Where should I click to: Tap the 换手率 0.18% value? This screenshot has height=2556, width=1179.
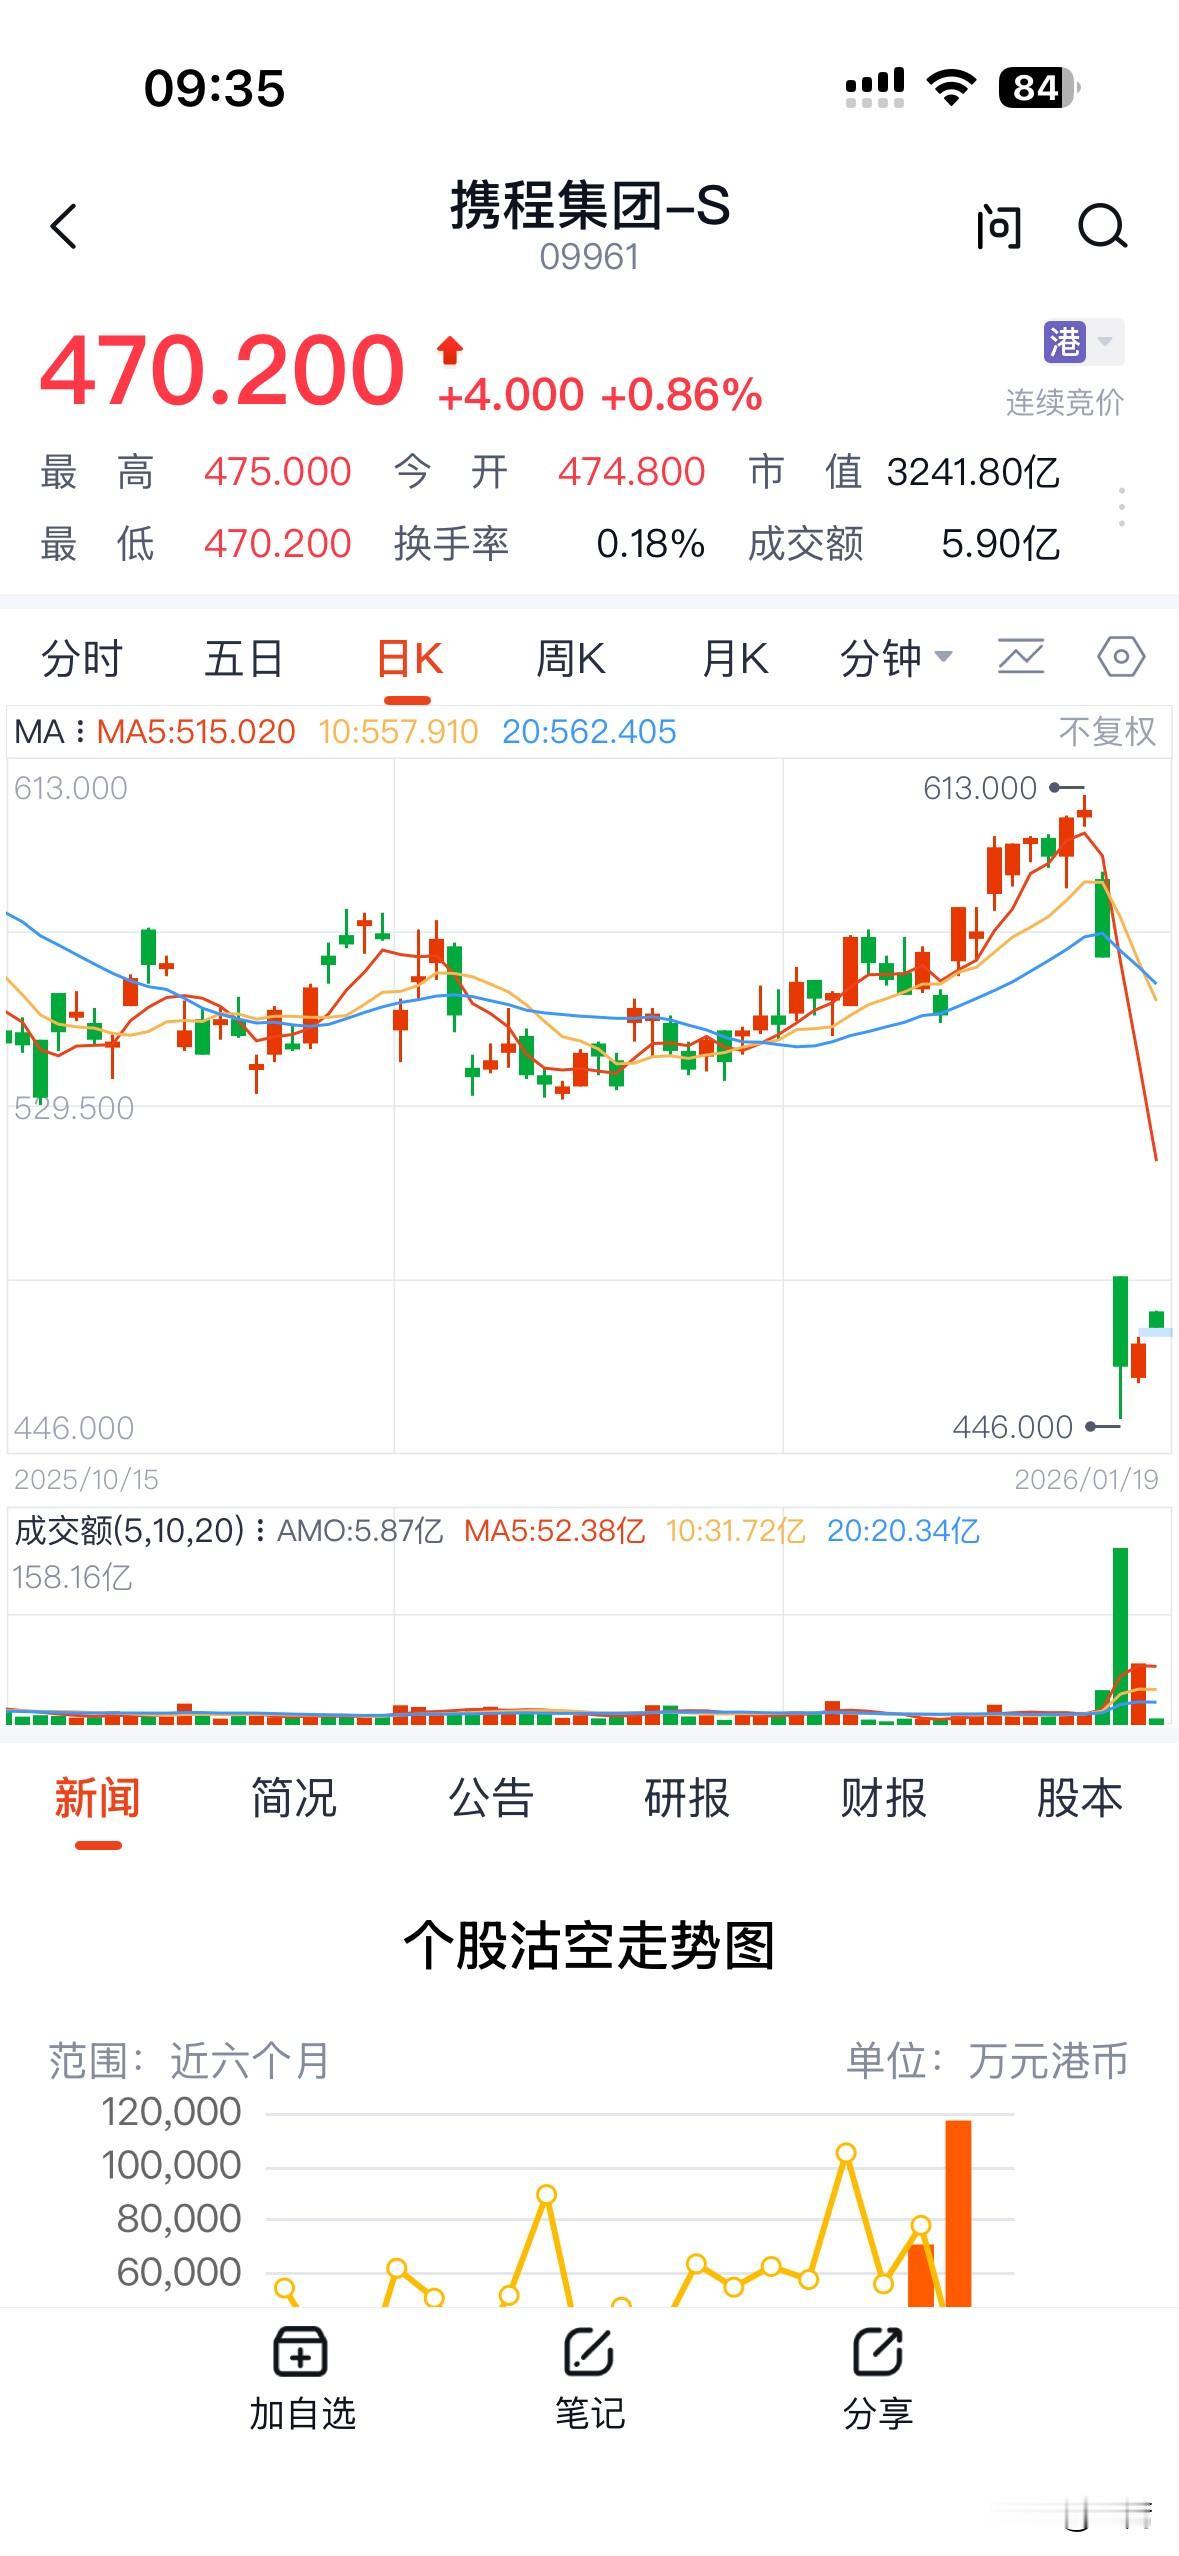coord(651,544)
